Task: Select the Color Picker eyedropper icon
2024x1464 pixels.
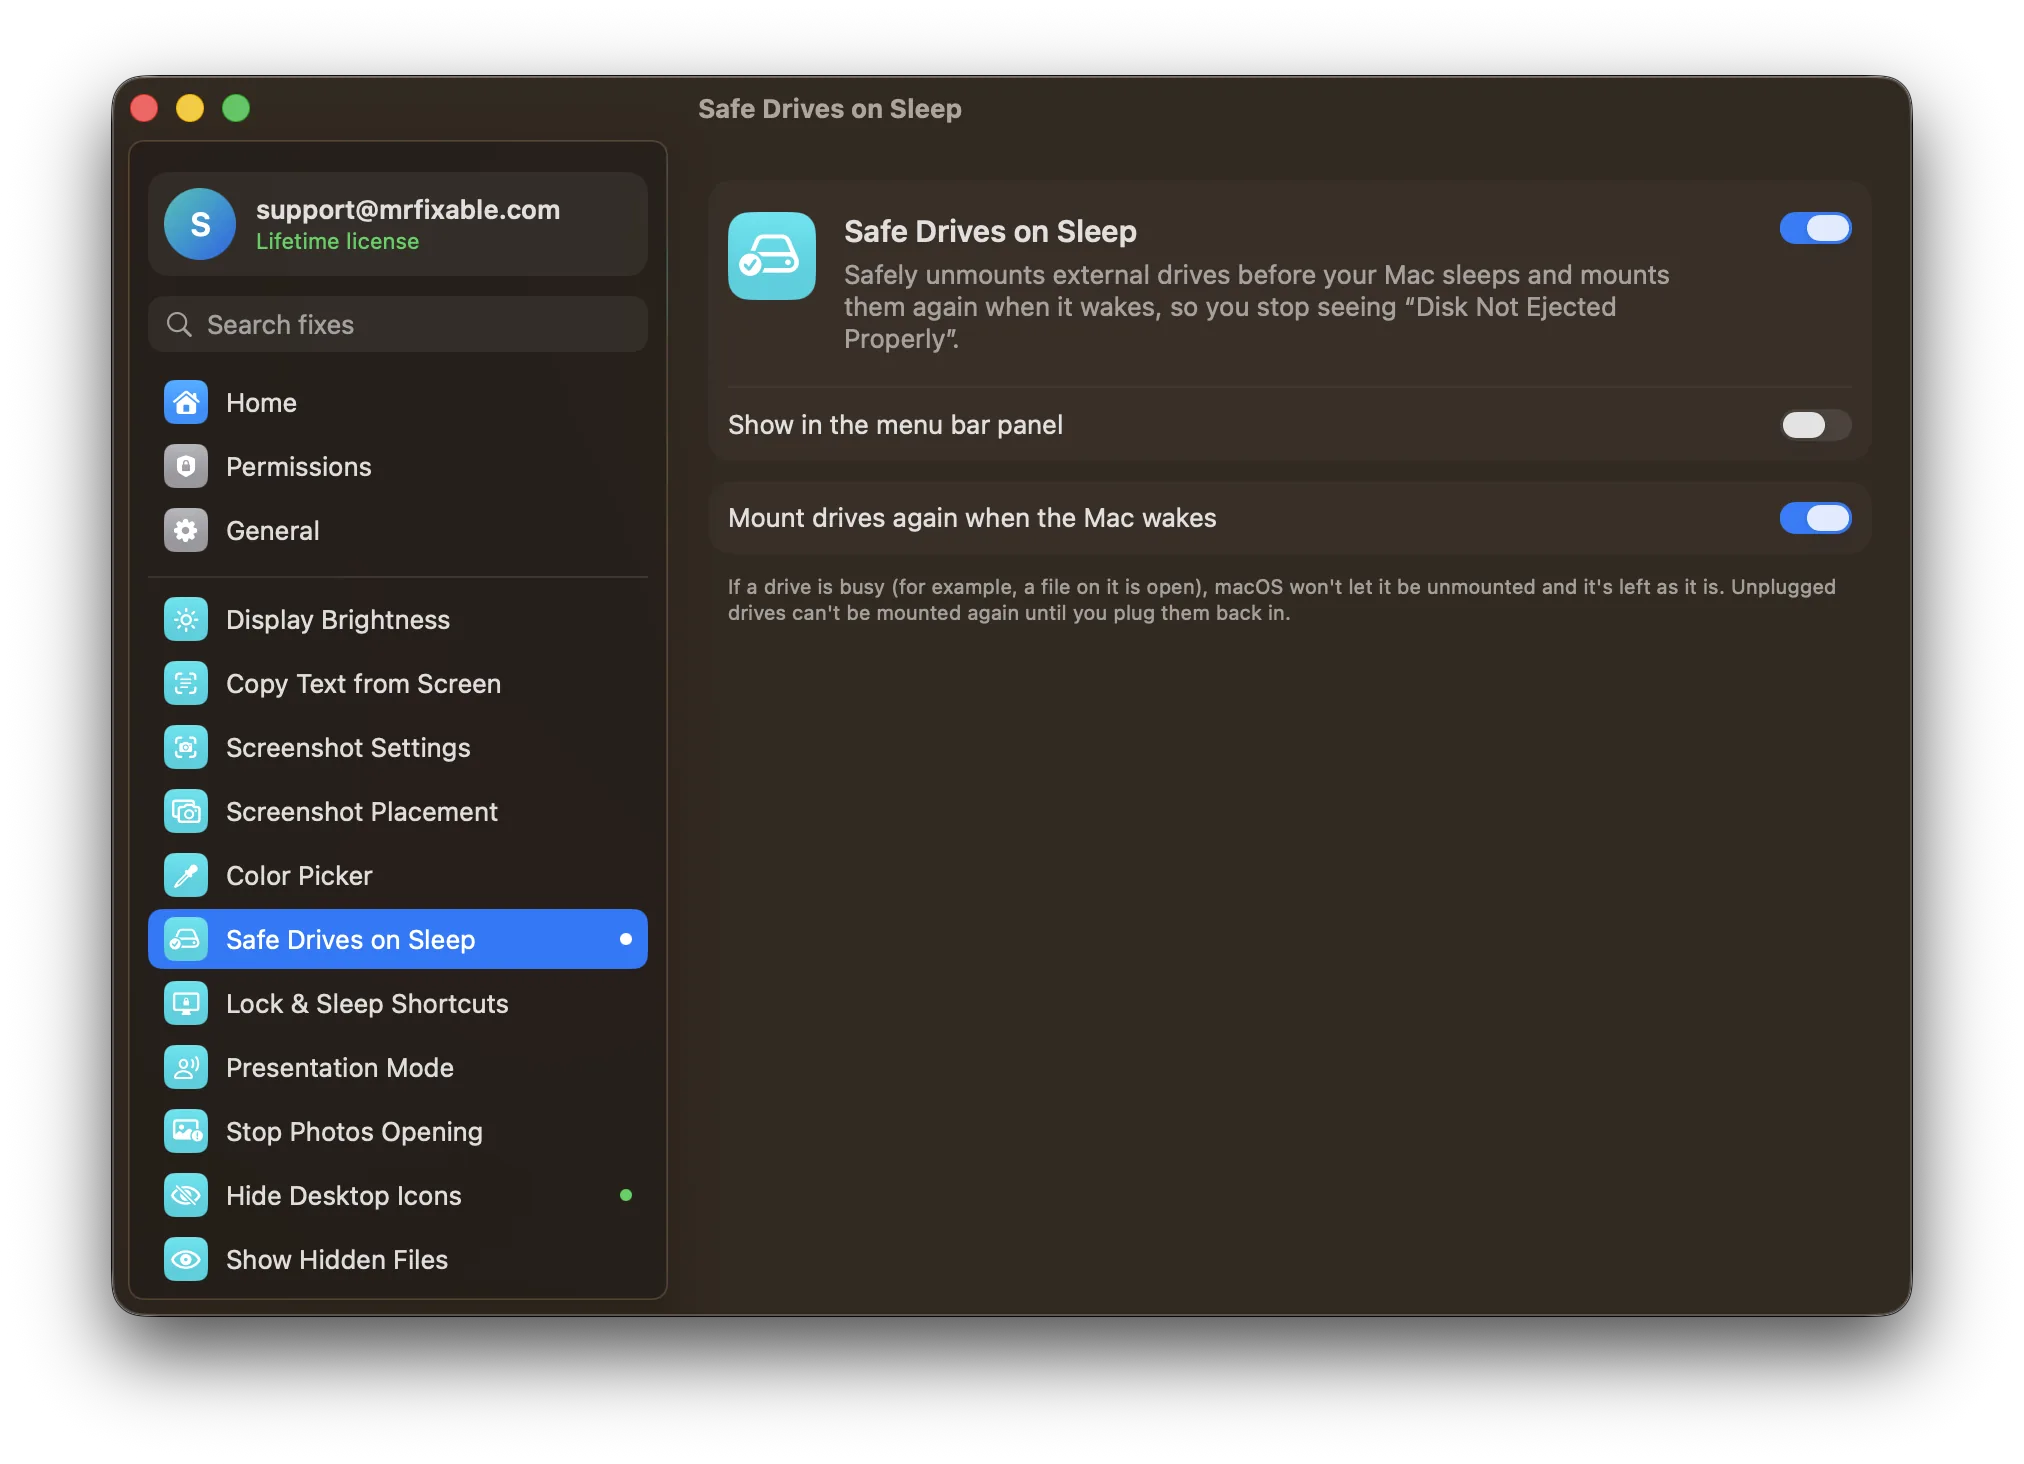Action: [x=186, y=875]
